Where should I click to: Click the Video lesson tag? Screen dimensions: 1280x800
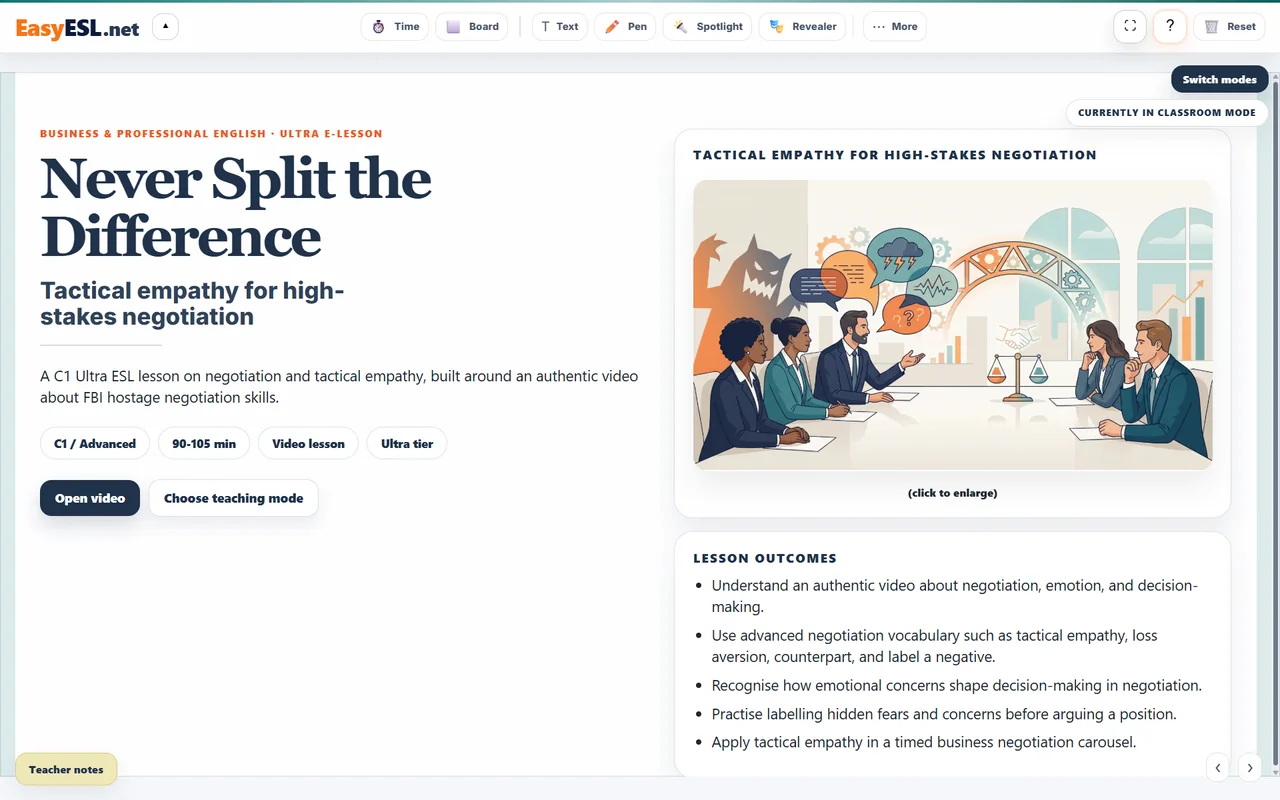click(x=308, y=444)
